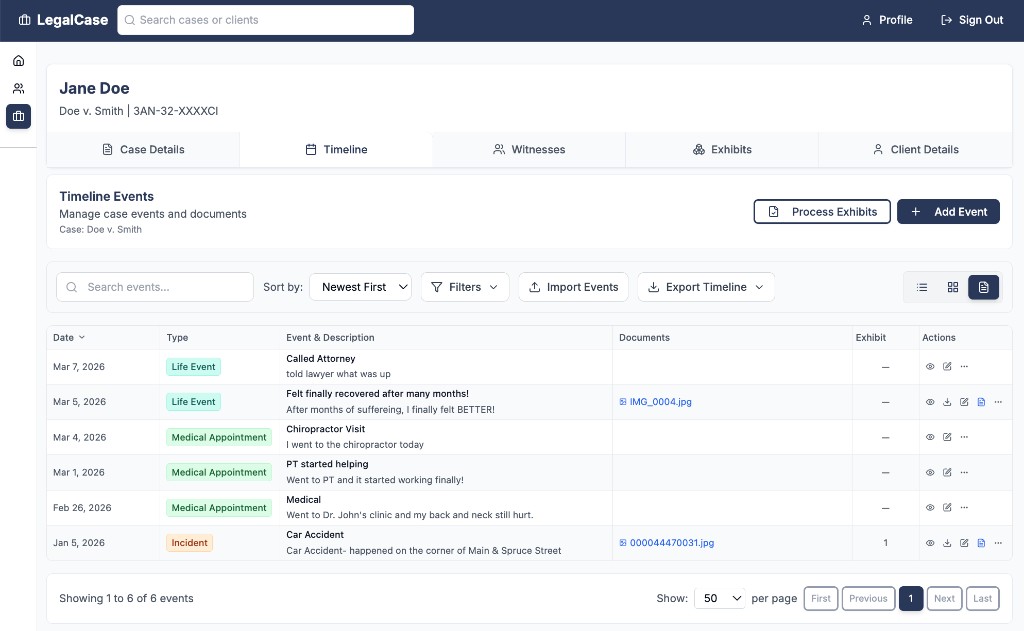Open the Exhibits tab
This screenshot has height=631, width=1024.
pos(722,149)
